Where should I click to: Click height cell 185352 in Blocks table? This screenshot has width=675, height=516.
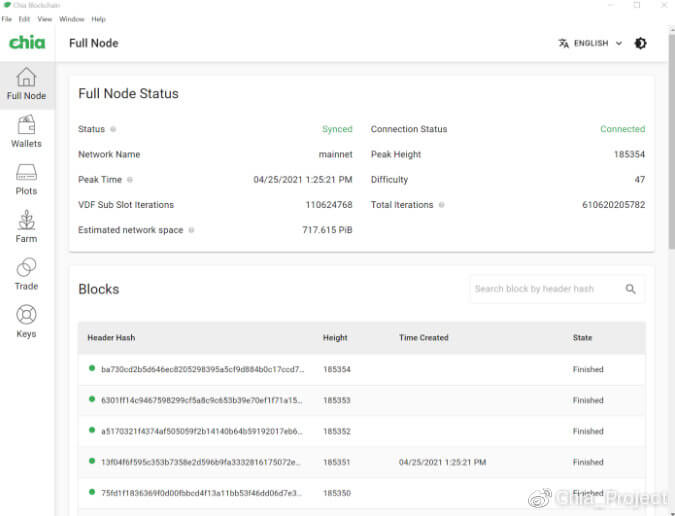click(x=337, y=431)
